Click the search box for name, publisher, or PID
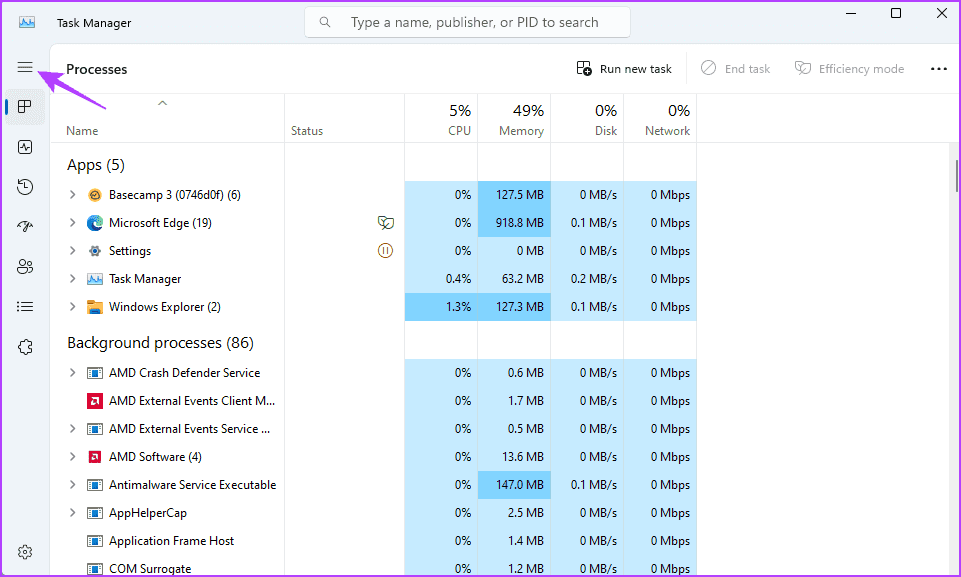This screenshot has height=577, width=961. pyautogui.click(x=467, y=23)
